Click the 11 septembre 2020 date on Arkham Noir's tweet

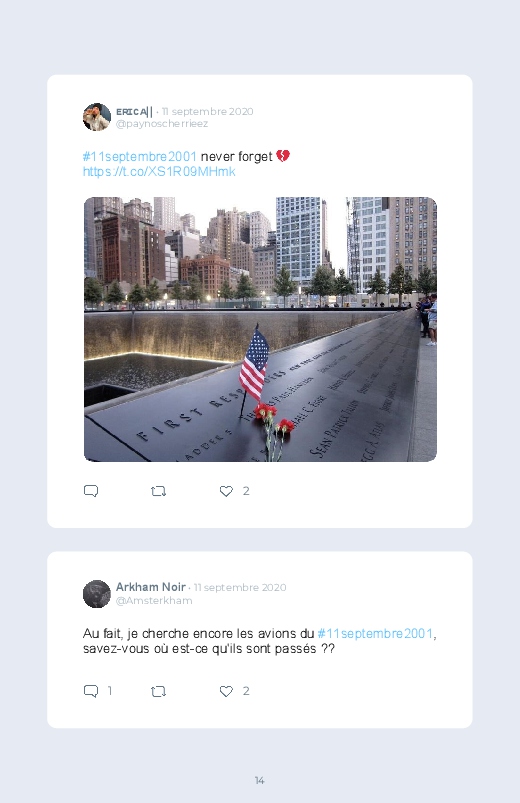[240, 587]
